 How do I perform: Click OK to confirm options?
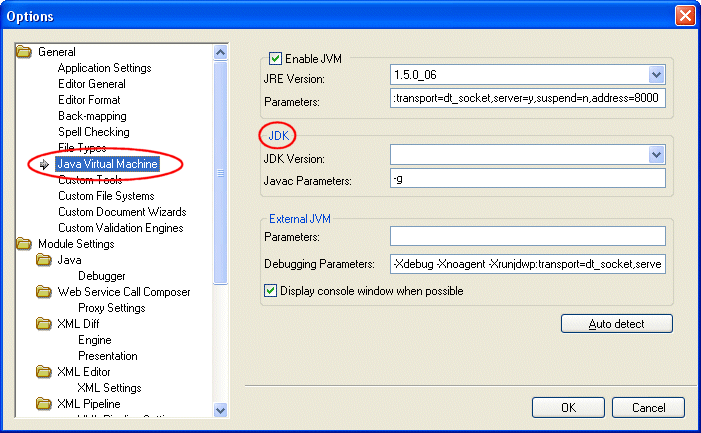pyautogui.click(x=568, y=408)
